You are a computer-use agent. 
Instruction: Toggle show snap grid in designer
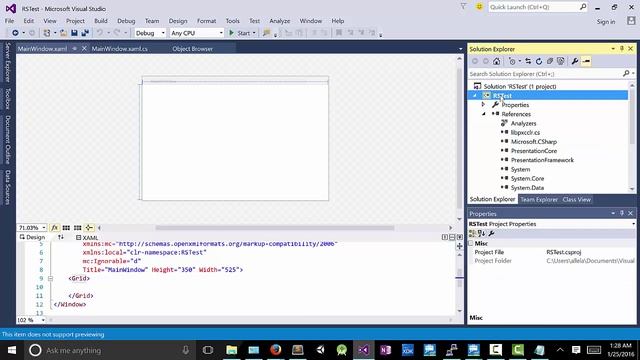[x=66, y=228]
